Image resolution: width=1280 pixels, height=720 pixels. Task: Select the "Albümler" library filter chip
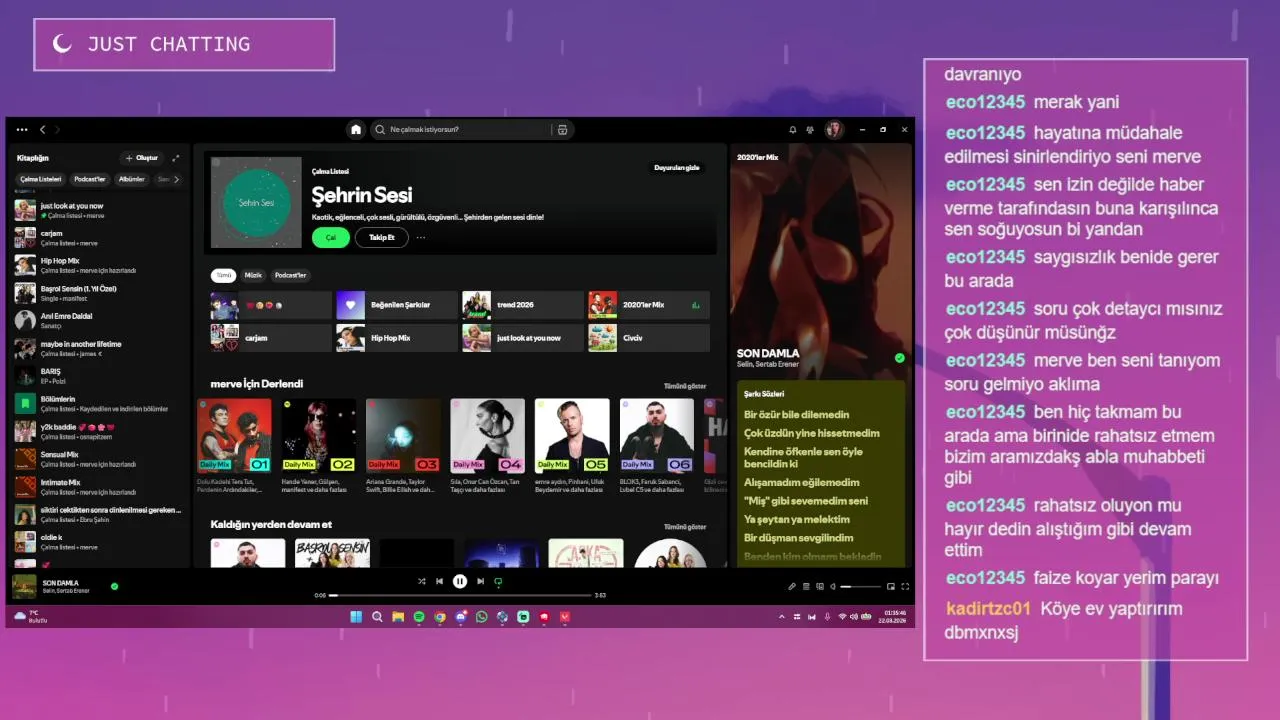pyautogui.click(x=132, y=179)
